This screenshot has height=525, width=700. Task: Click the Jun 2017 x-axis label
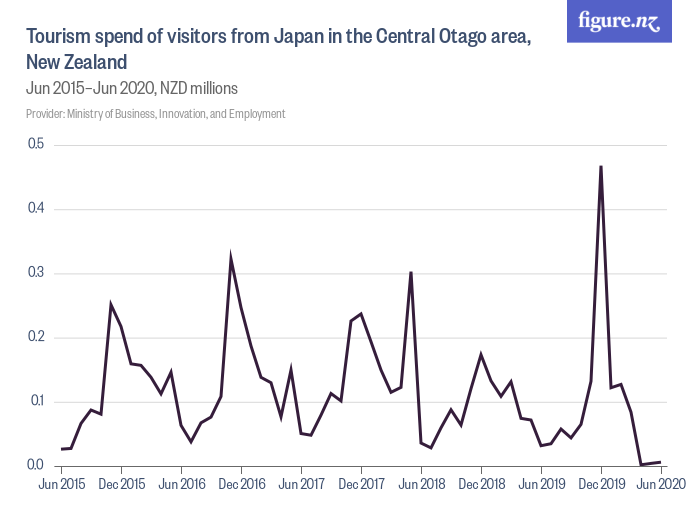[301, 484]
